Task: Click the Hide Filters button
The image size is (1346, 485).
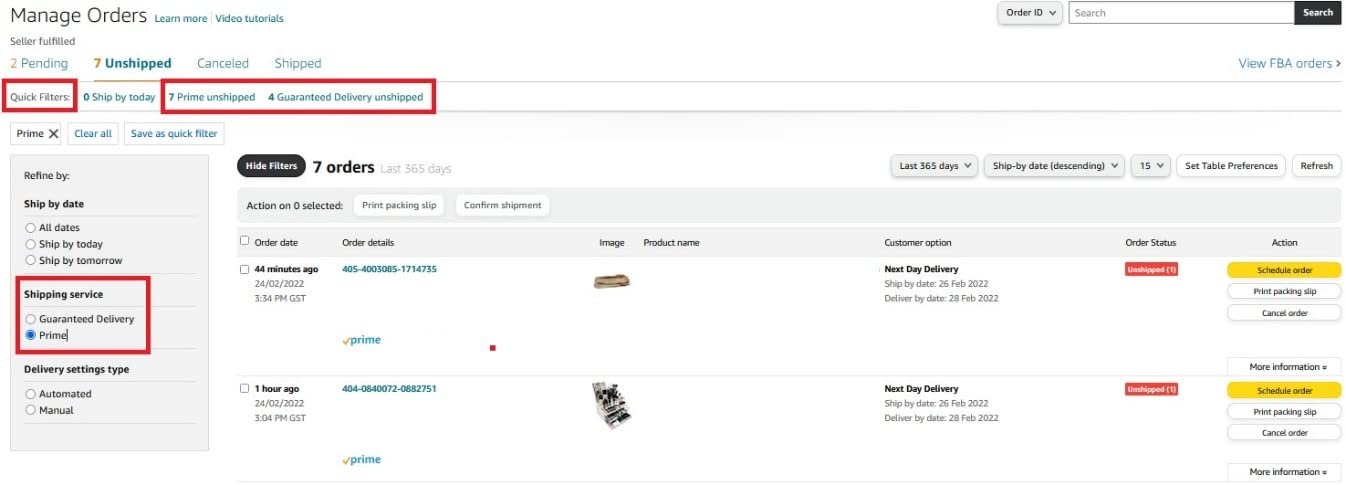Action: [270, 166]
